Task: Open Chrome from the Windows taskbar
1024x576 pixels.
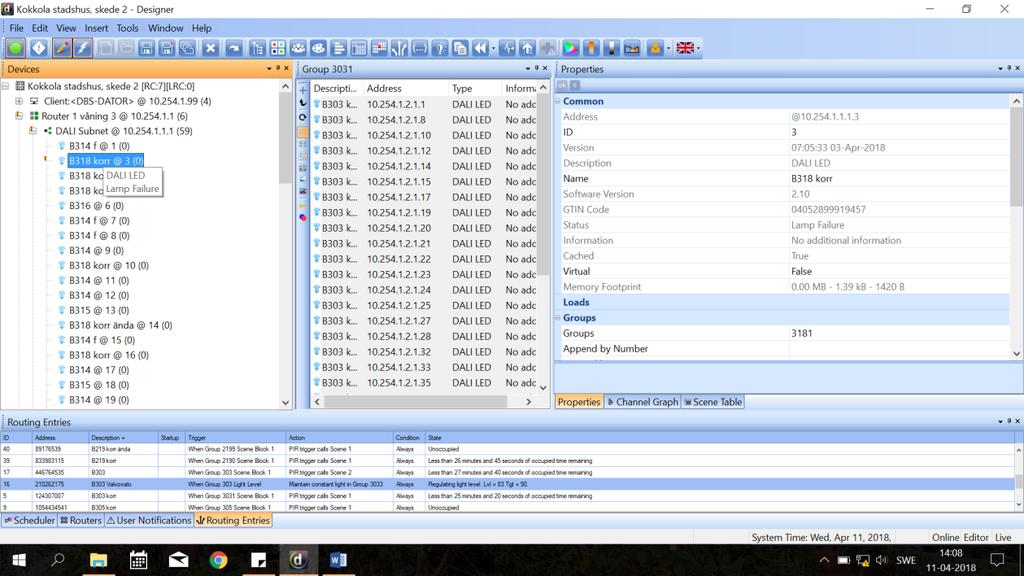Action: pos(219,560)
